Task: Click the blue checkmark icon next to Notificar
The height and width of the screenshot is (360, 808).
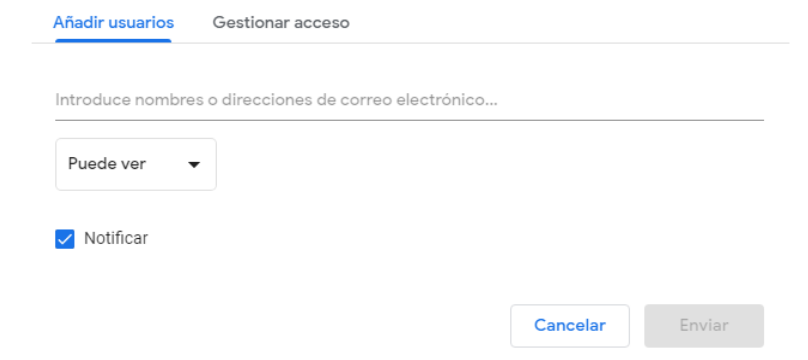Action: click(x=65, y=239)
